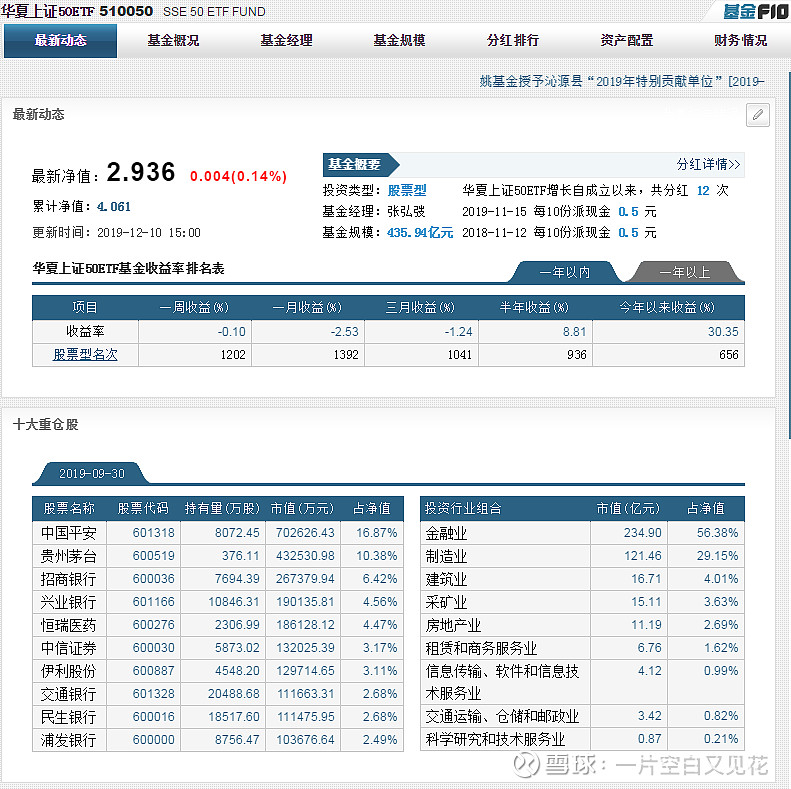This screenshot has width=791, height=789.
Task: Switch to 一年以上 returns tab
Action: click(685, 272)
